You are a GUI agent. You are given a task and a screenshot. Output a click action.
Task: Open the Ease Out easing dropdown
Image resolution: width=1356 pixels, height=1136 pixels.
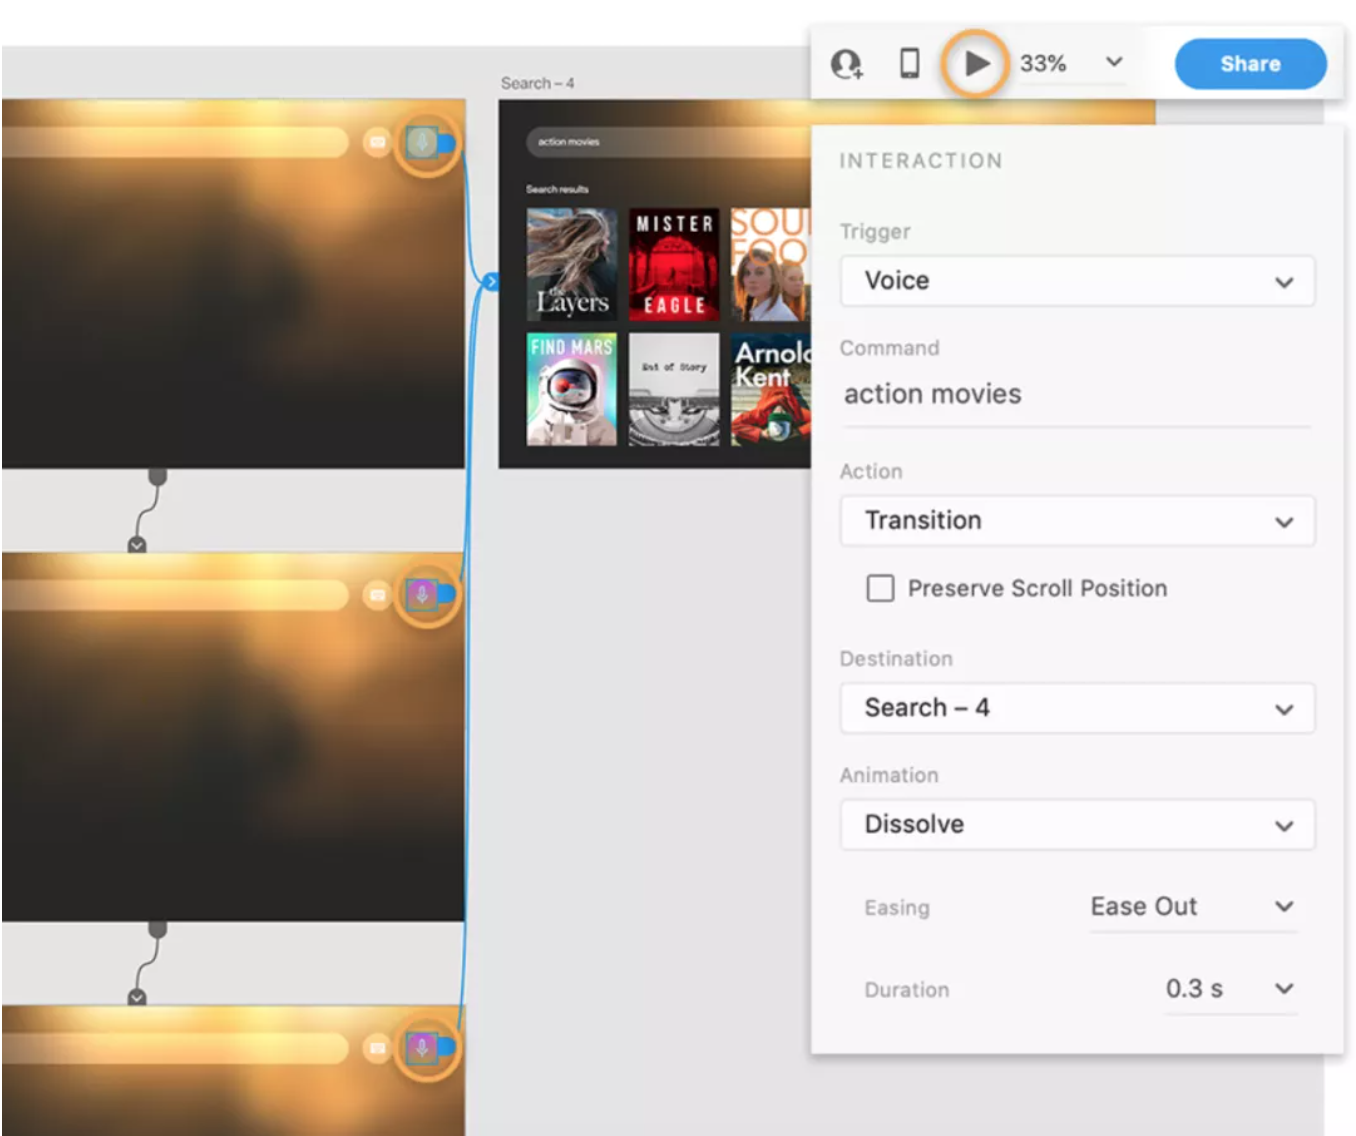[x=1193, y=907]
